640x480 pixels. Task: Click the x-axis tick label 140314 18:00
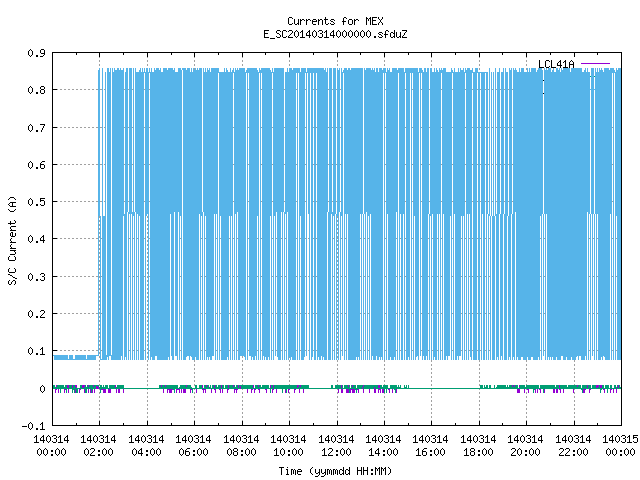[x=478, y=446]
